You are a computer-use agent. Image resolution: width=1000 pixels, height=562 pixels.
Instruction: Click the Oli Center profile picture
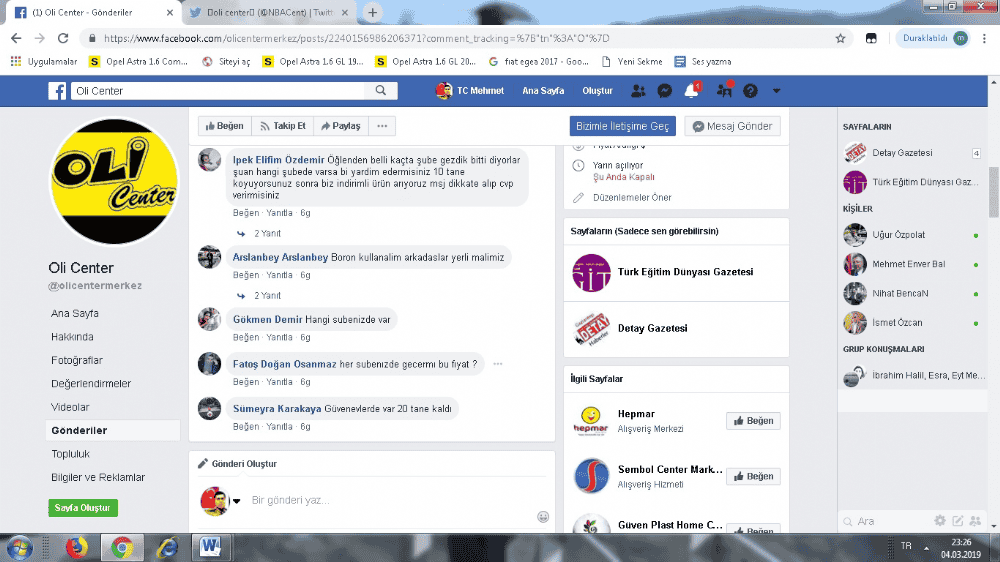114,182
